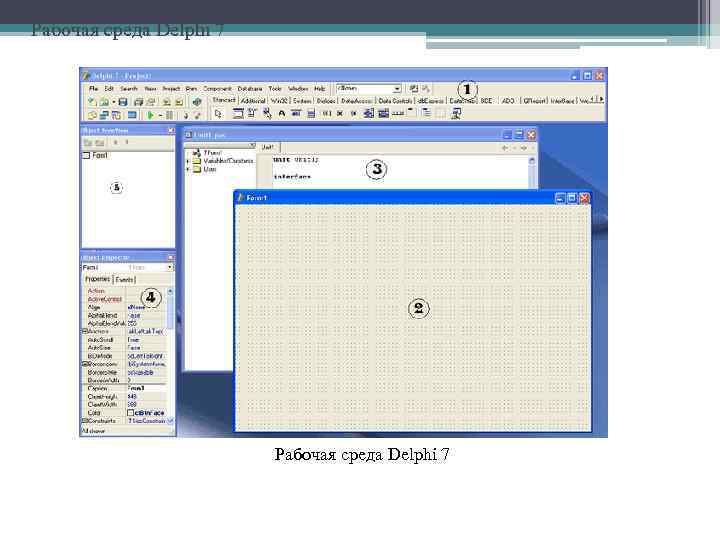Open the Help menu
Image resolution: width=720 pixels, height=540 pixels.
click(320, 88)
